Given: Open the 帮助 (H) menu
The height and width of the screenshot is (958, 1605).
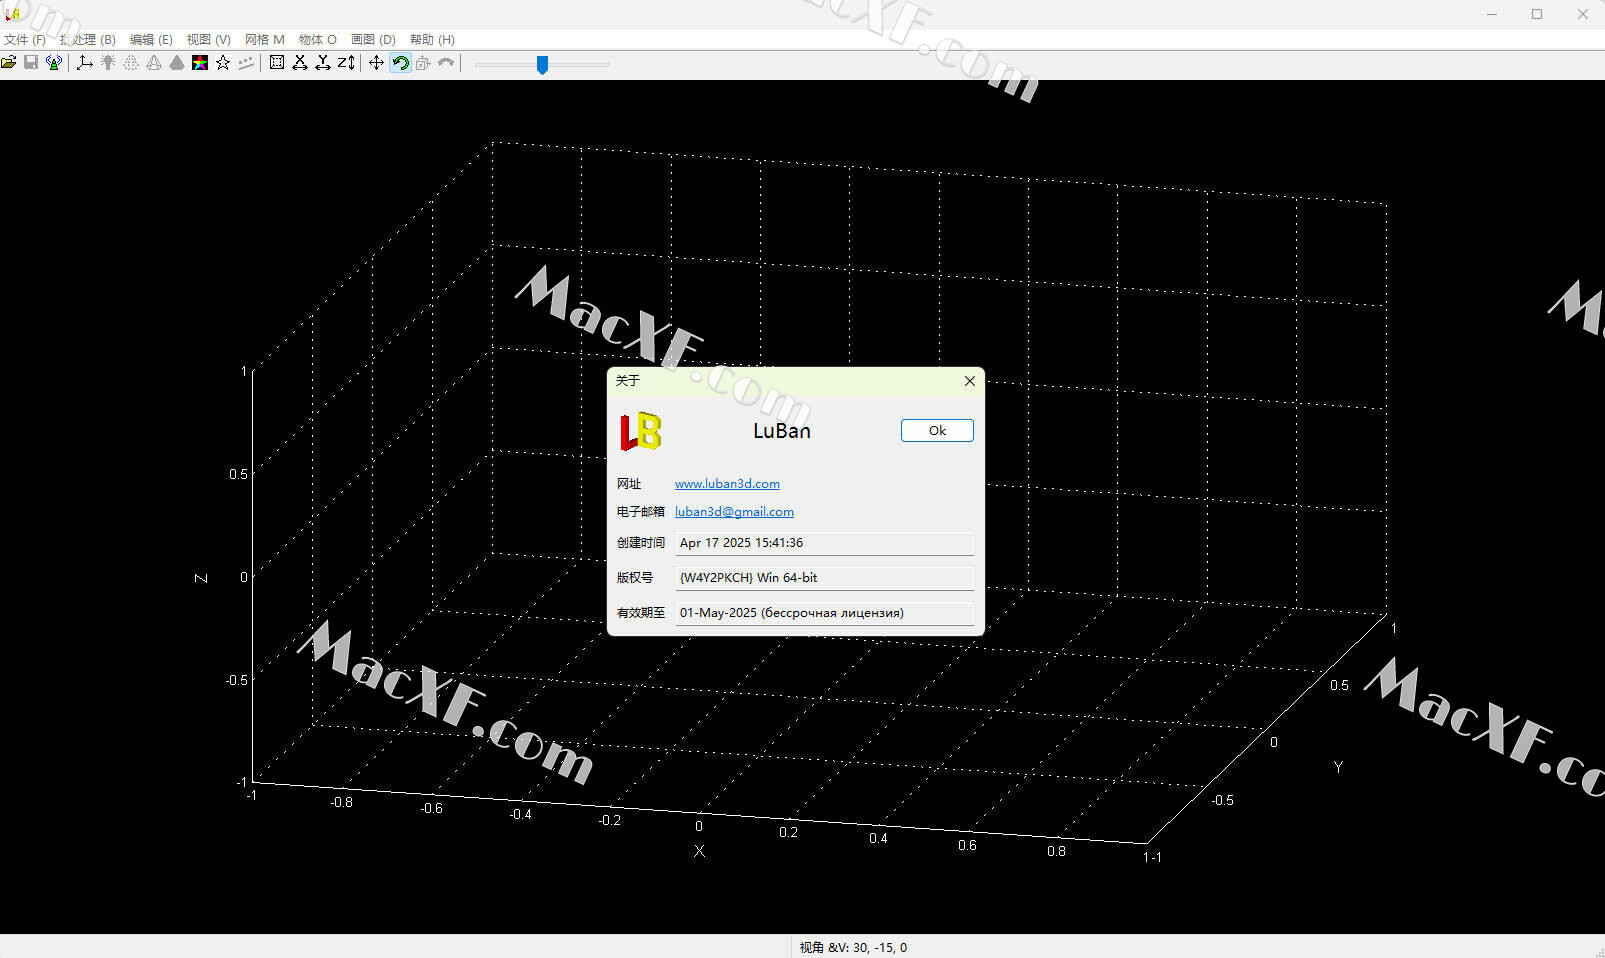Looking at the screenshot, I should tap(432, 40).
